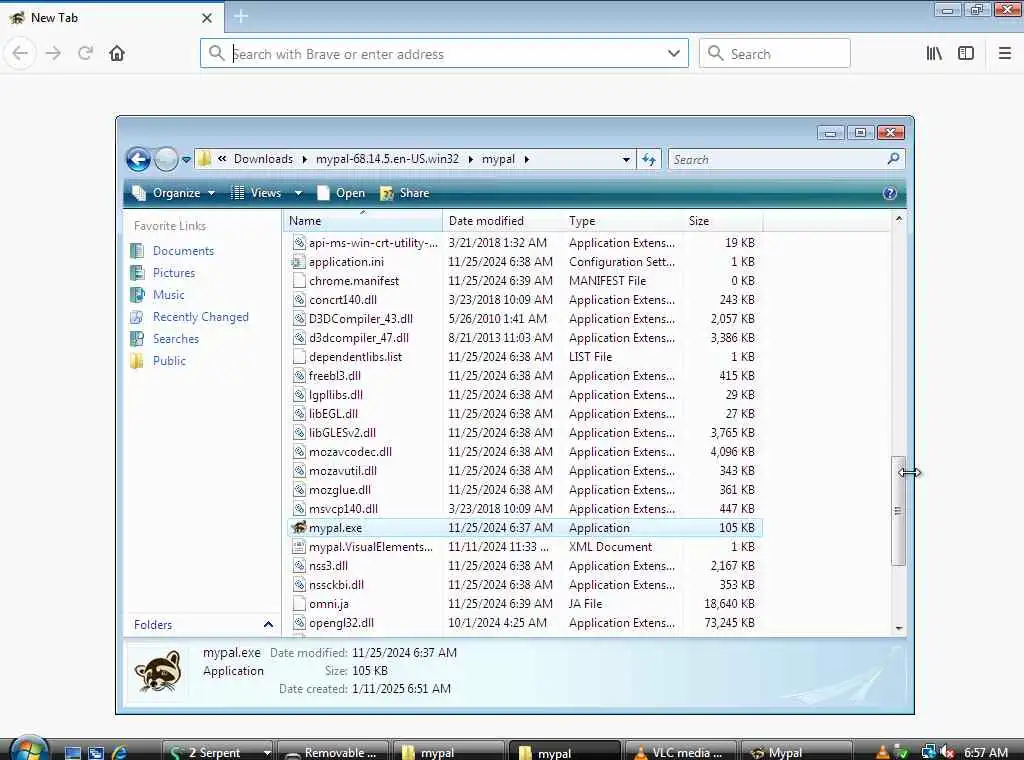
Task: Click the file list vertical scrollbar thumb
Action: click(899, 511)
